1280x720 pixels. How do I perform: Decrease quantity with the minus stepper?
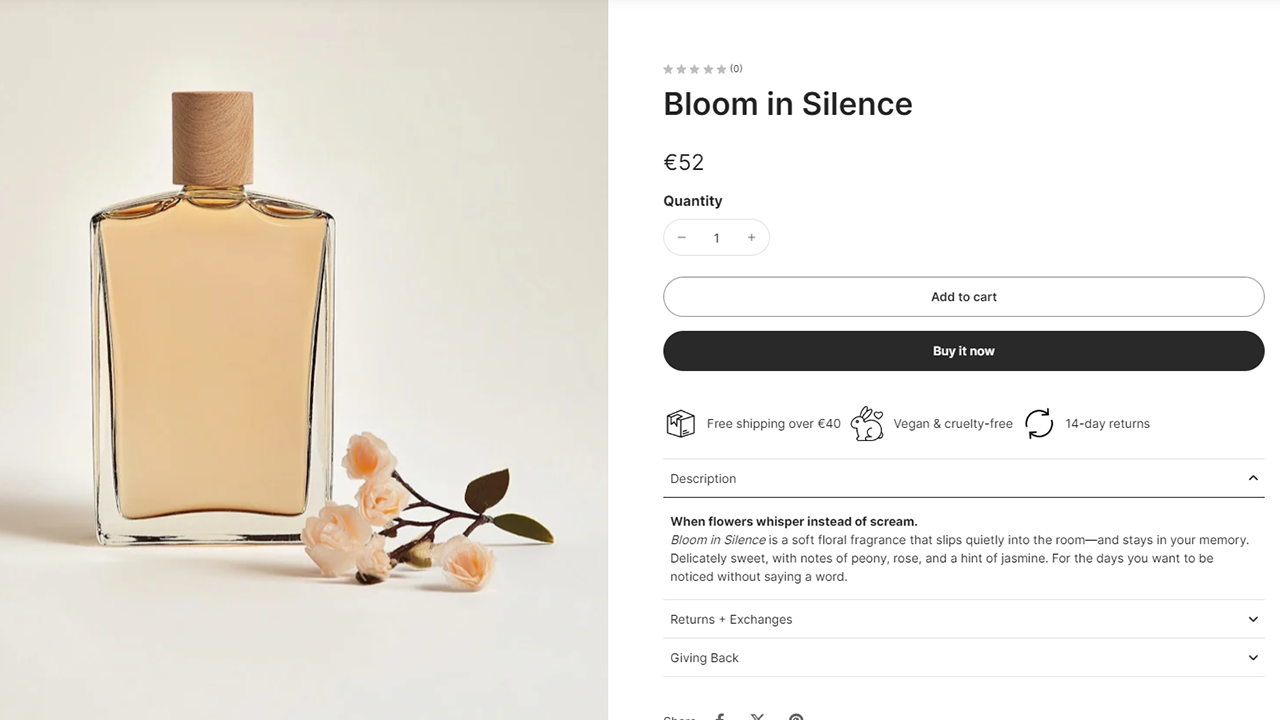(682, 237)
